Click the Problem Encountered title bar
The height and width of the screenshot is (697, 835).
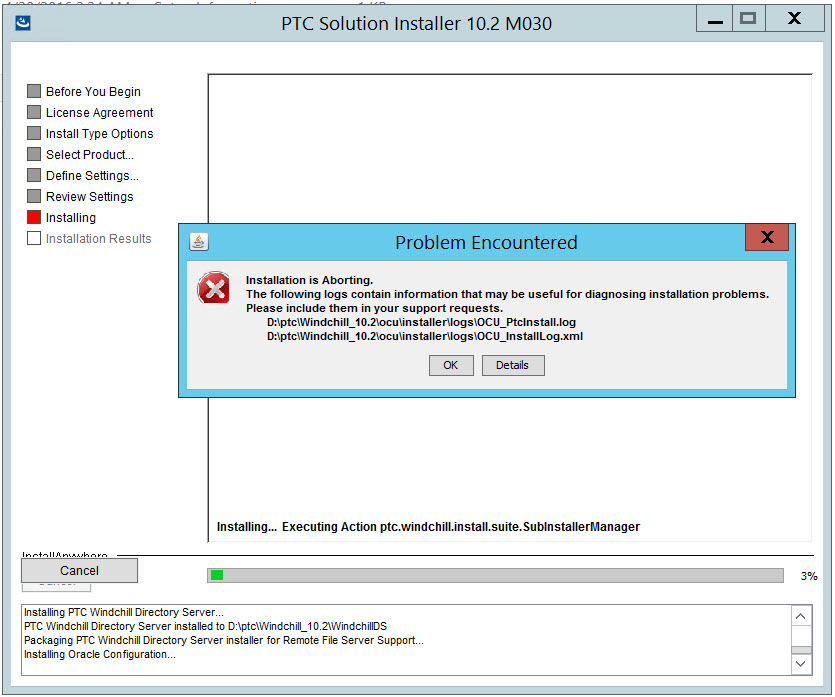click(486, 242)
